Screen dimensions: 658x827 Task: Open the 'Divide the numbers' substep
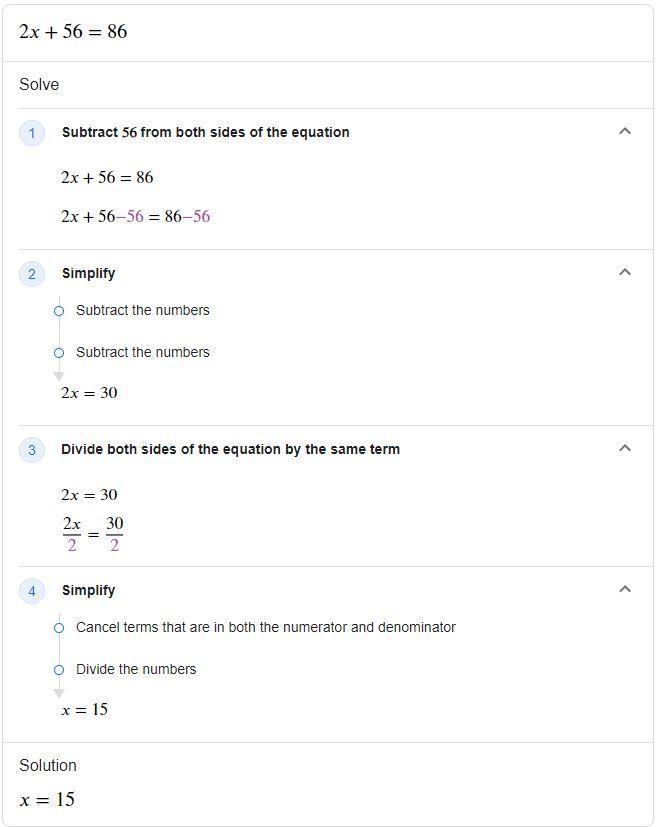click(x=136, y=669)
